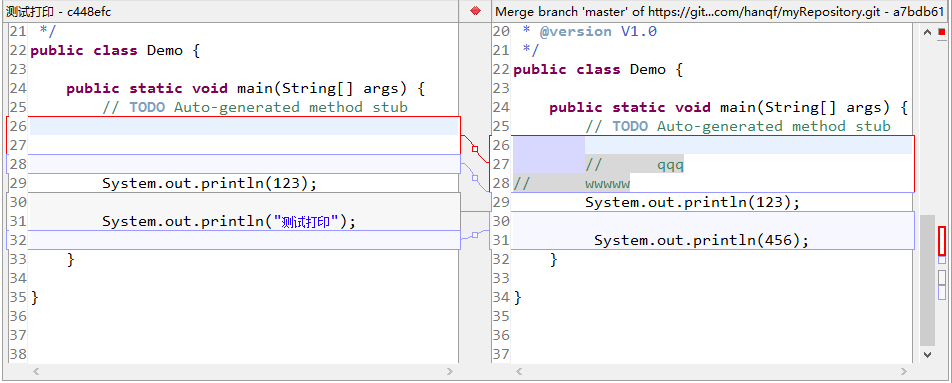Place cursor on println("测试打印") line
Viewport: 952px width, 383px height.
coord(244,222)
